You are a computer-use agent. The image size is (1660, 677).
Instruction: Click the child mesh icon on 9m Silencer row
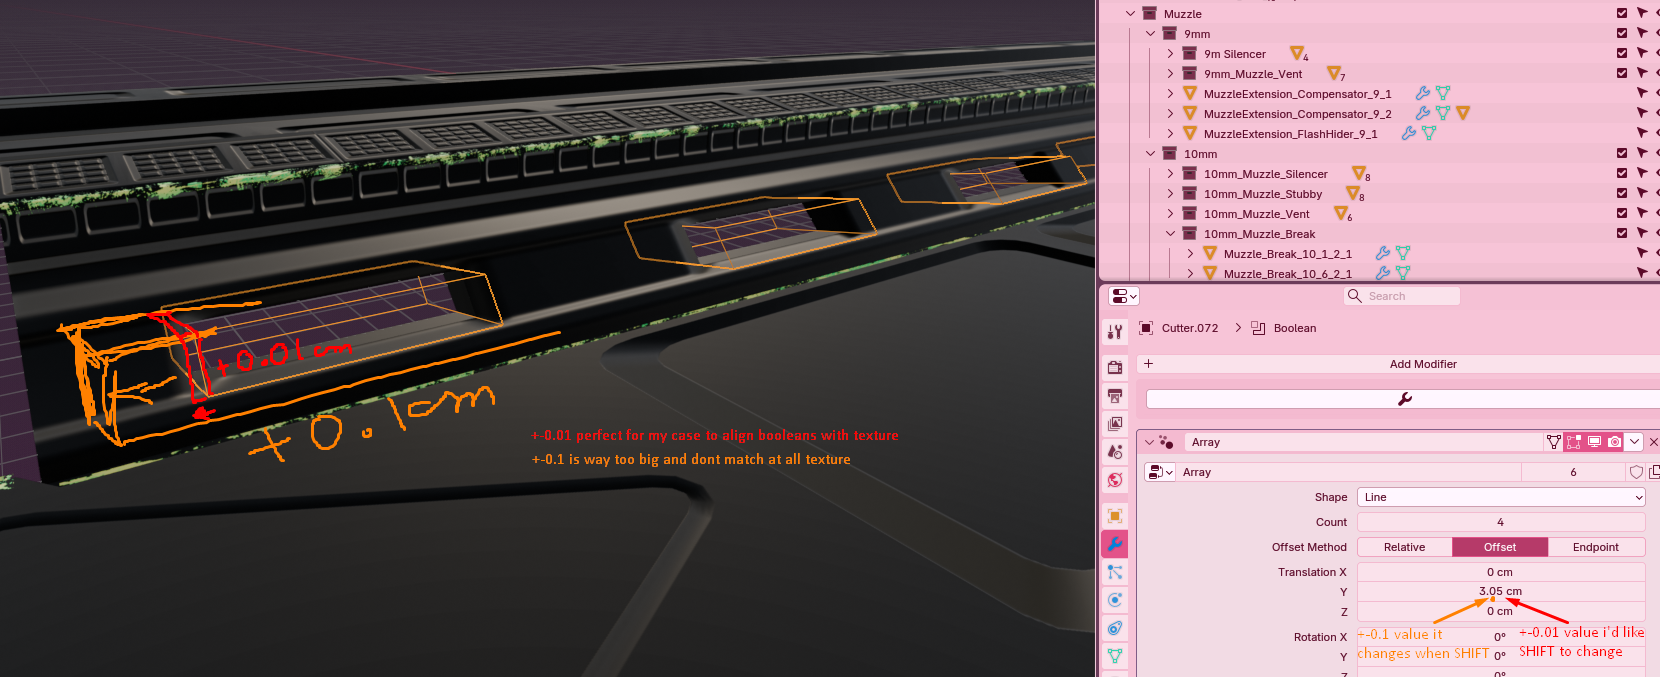(1297, 53)
